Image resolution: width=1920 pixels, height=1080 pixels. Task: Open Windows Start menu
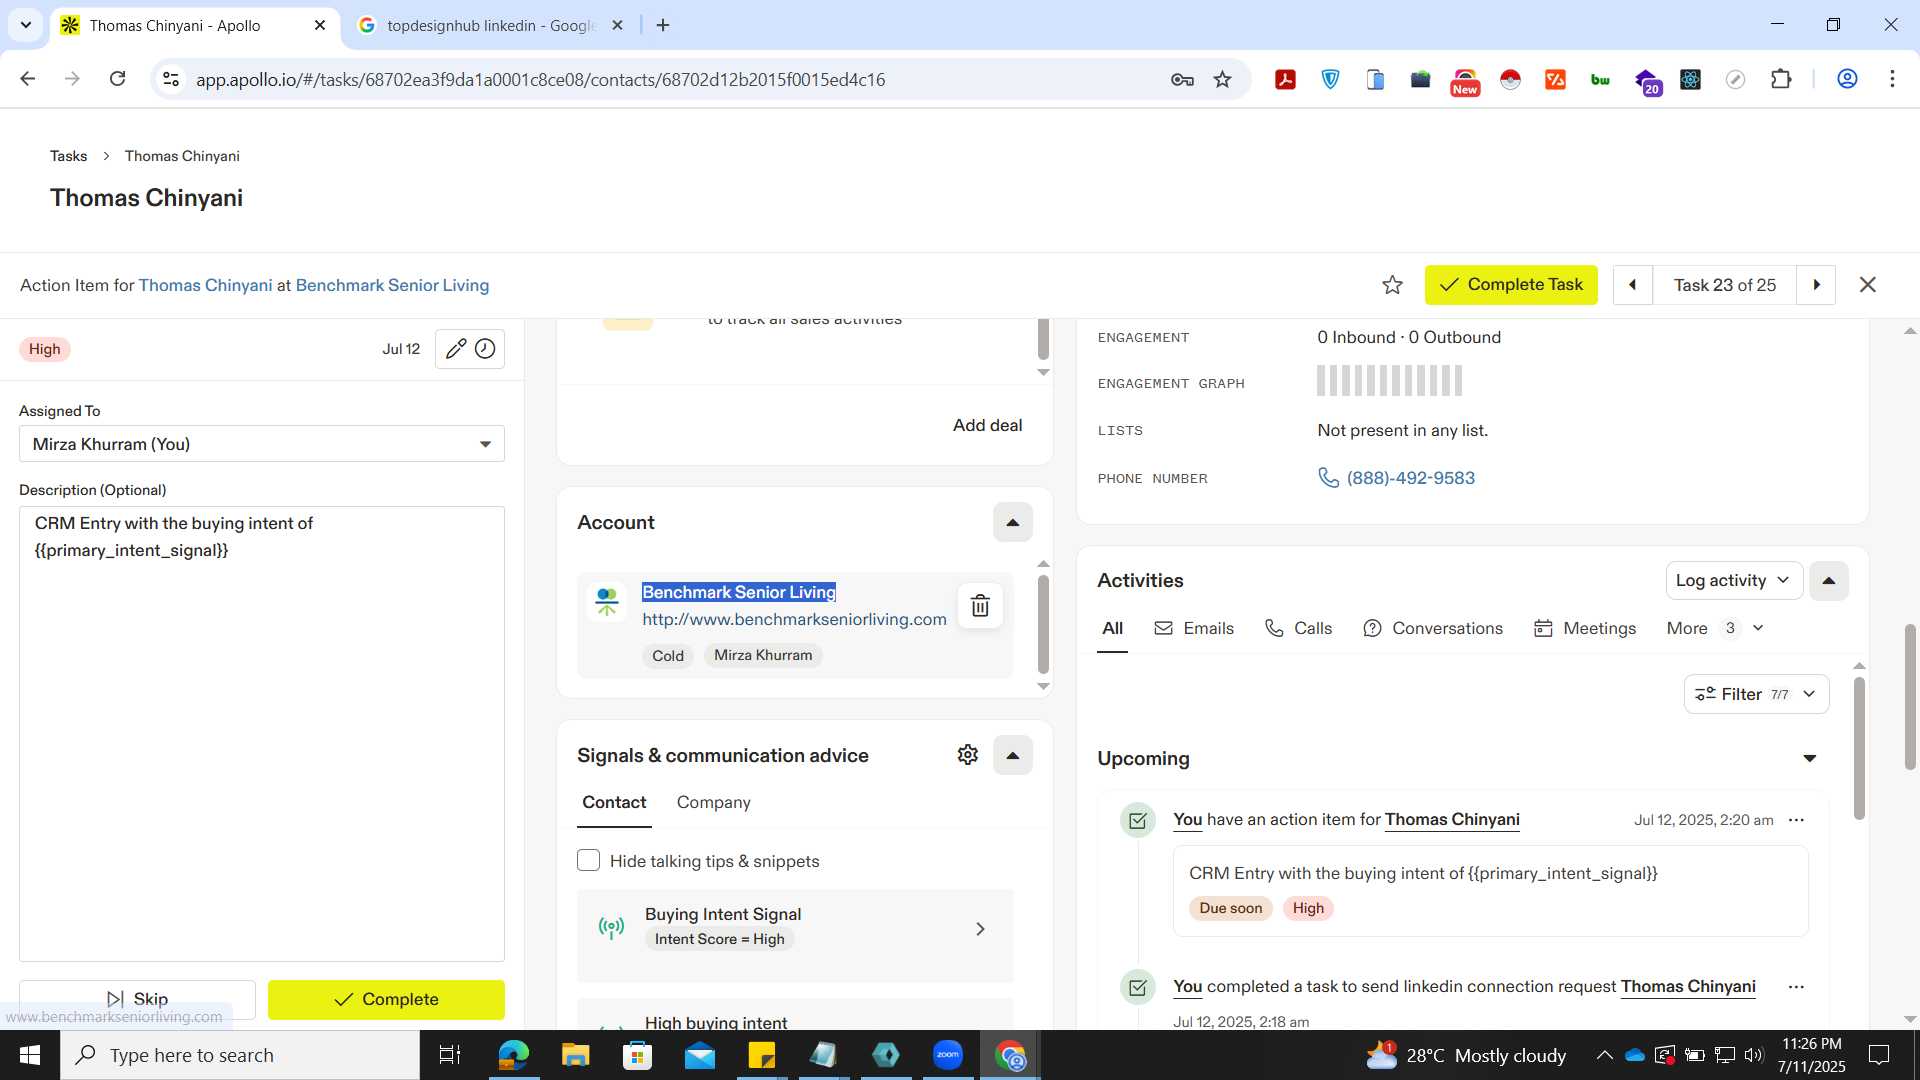(30, 1055)
